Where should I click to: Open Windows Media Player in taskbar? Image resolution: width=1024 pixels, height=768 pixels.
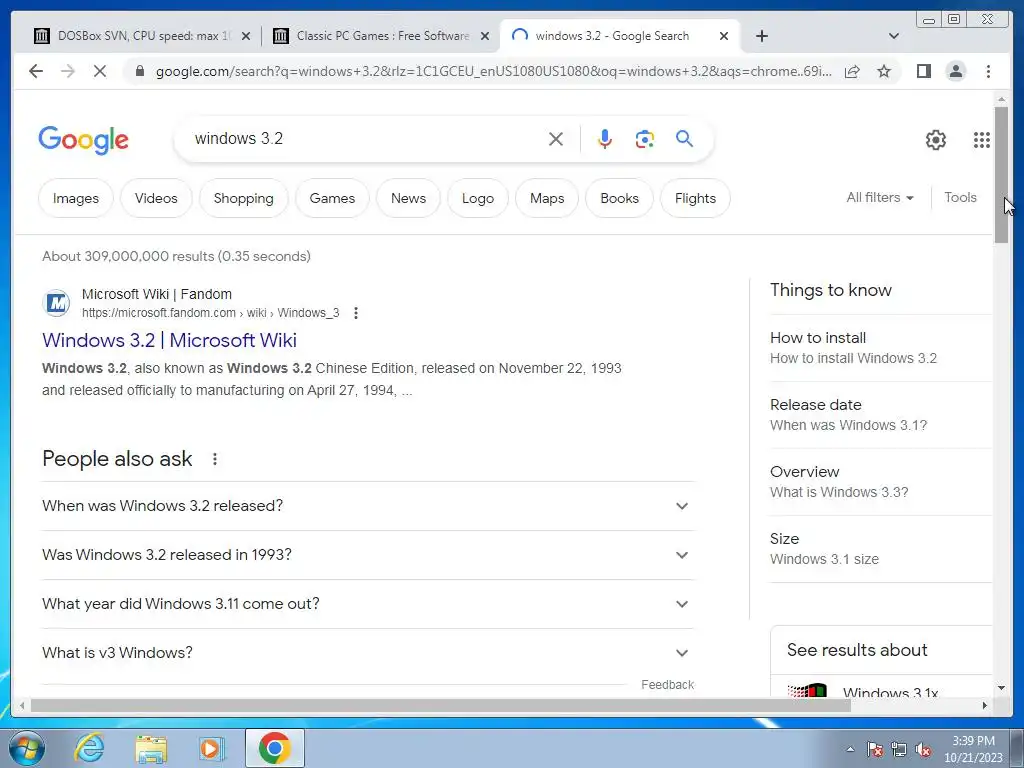tap(212, 748)
